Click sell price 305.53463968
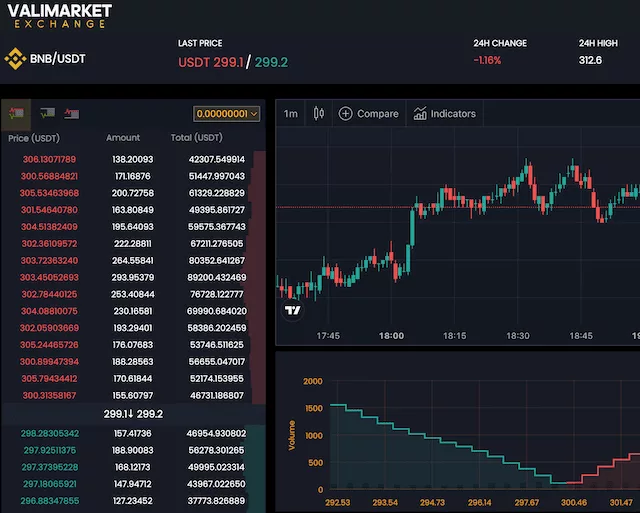 49,193
